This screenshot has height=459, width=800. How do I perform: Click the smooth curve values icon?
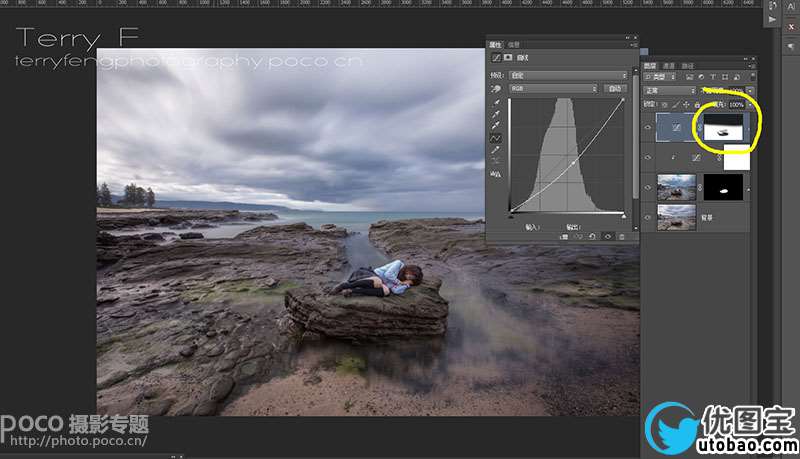pyautogui.click(x=496, y=161)
